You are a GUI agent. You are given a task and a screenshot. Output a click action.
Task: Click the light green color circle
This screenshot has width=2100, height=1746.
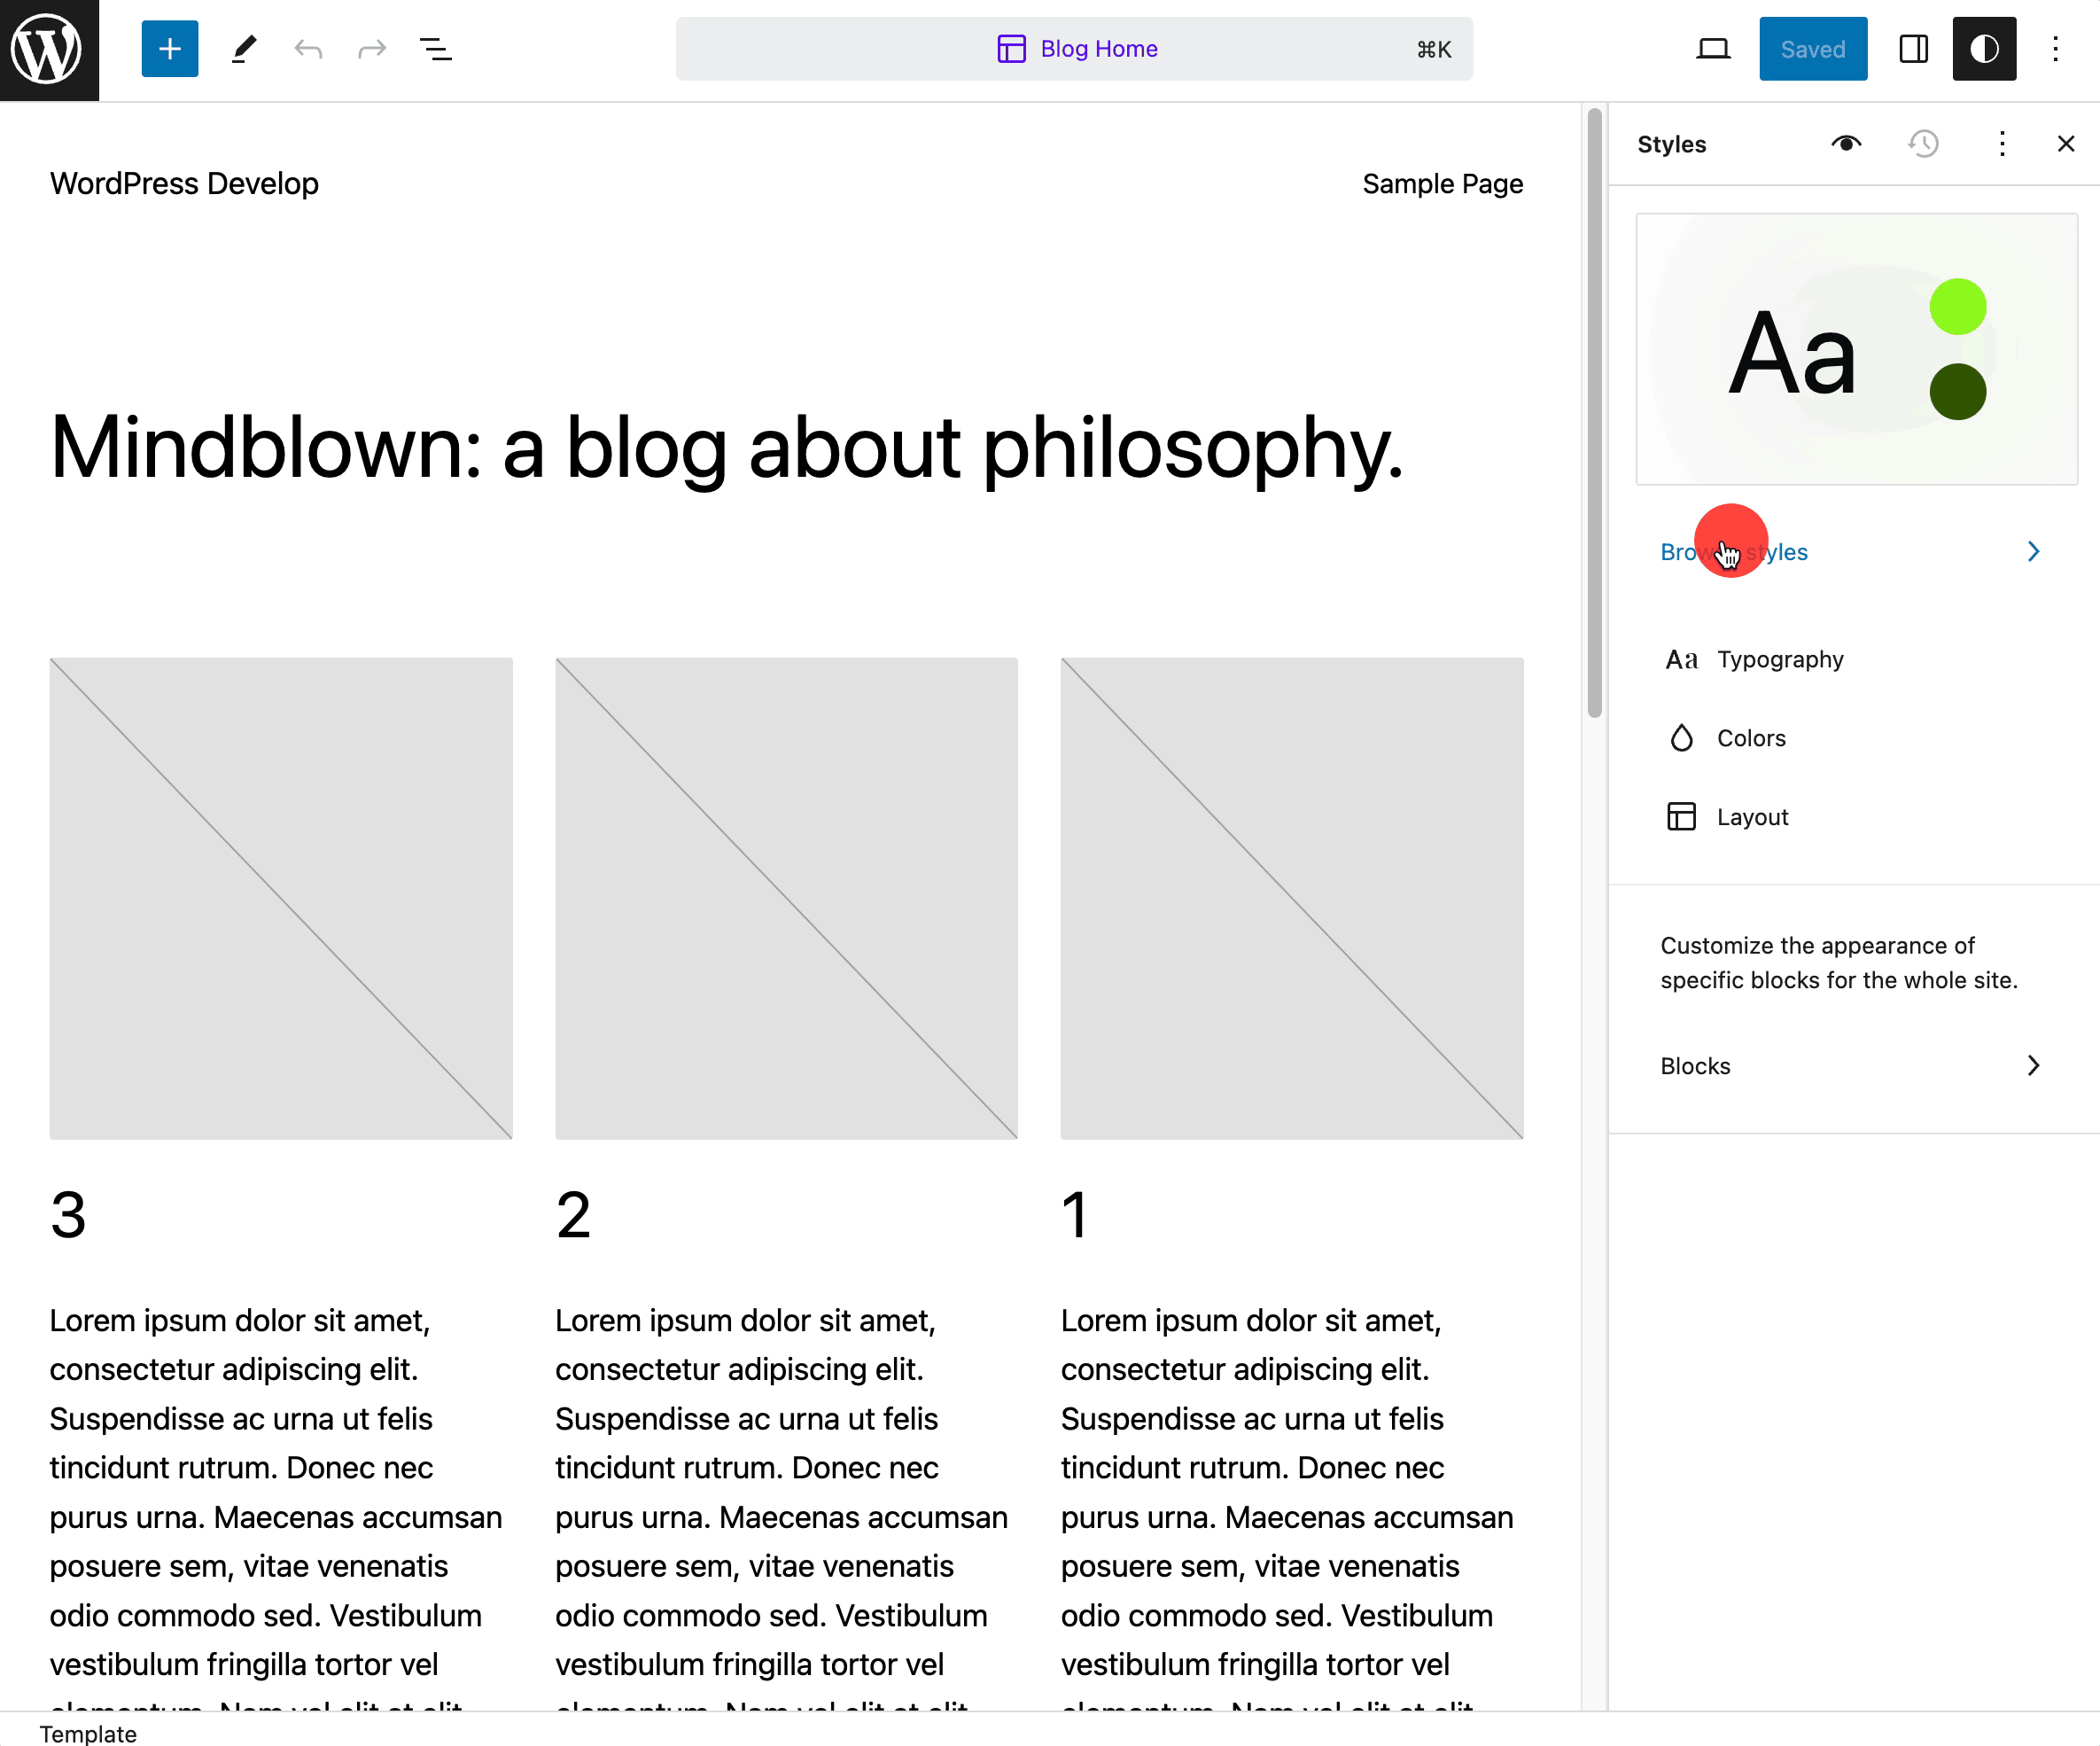point(1957,307)
